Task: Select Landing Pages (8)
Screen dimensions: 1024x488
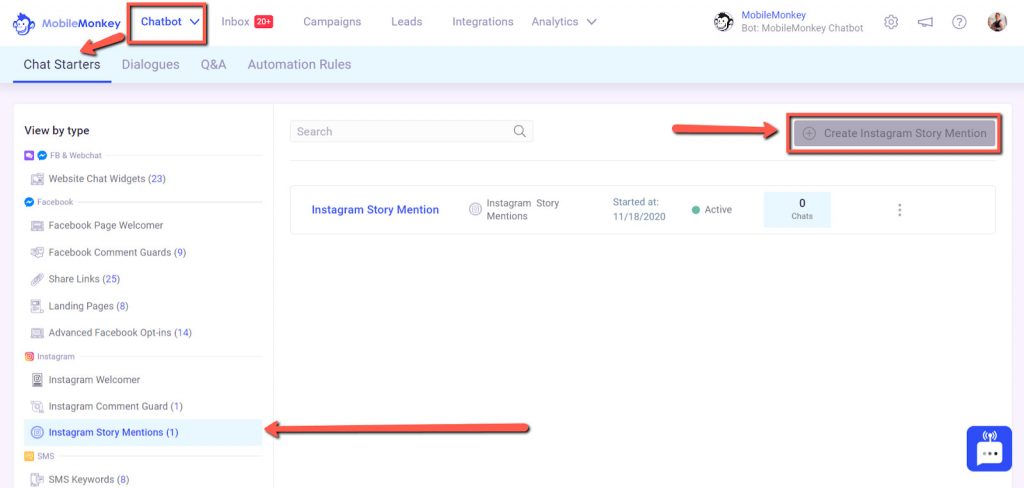Action: coord(88,306)
